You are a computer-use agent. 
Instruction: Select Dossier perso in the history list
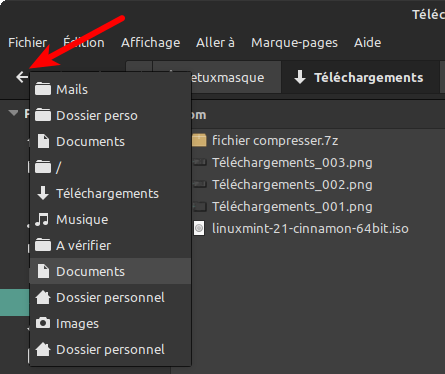pyautogui.click(x=110, y=115)
